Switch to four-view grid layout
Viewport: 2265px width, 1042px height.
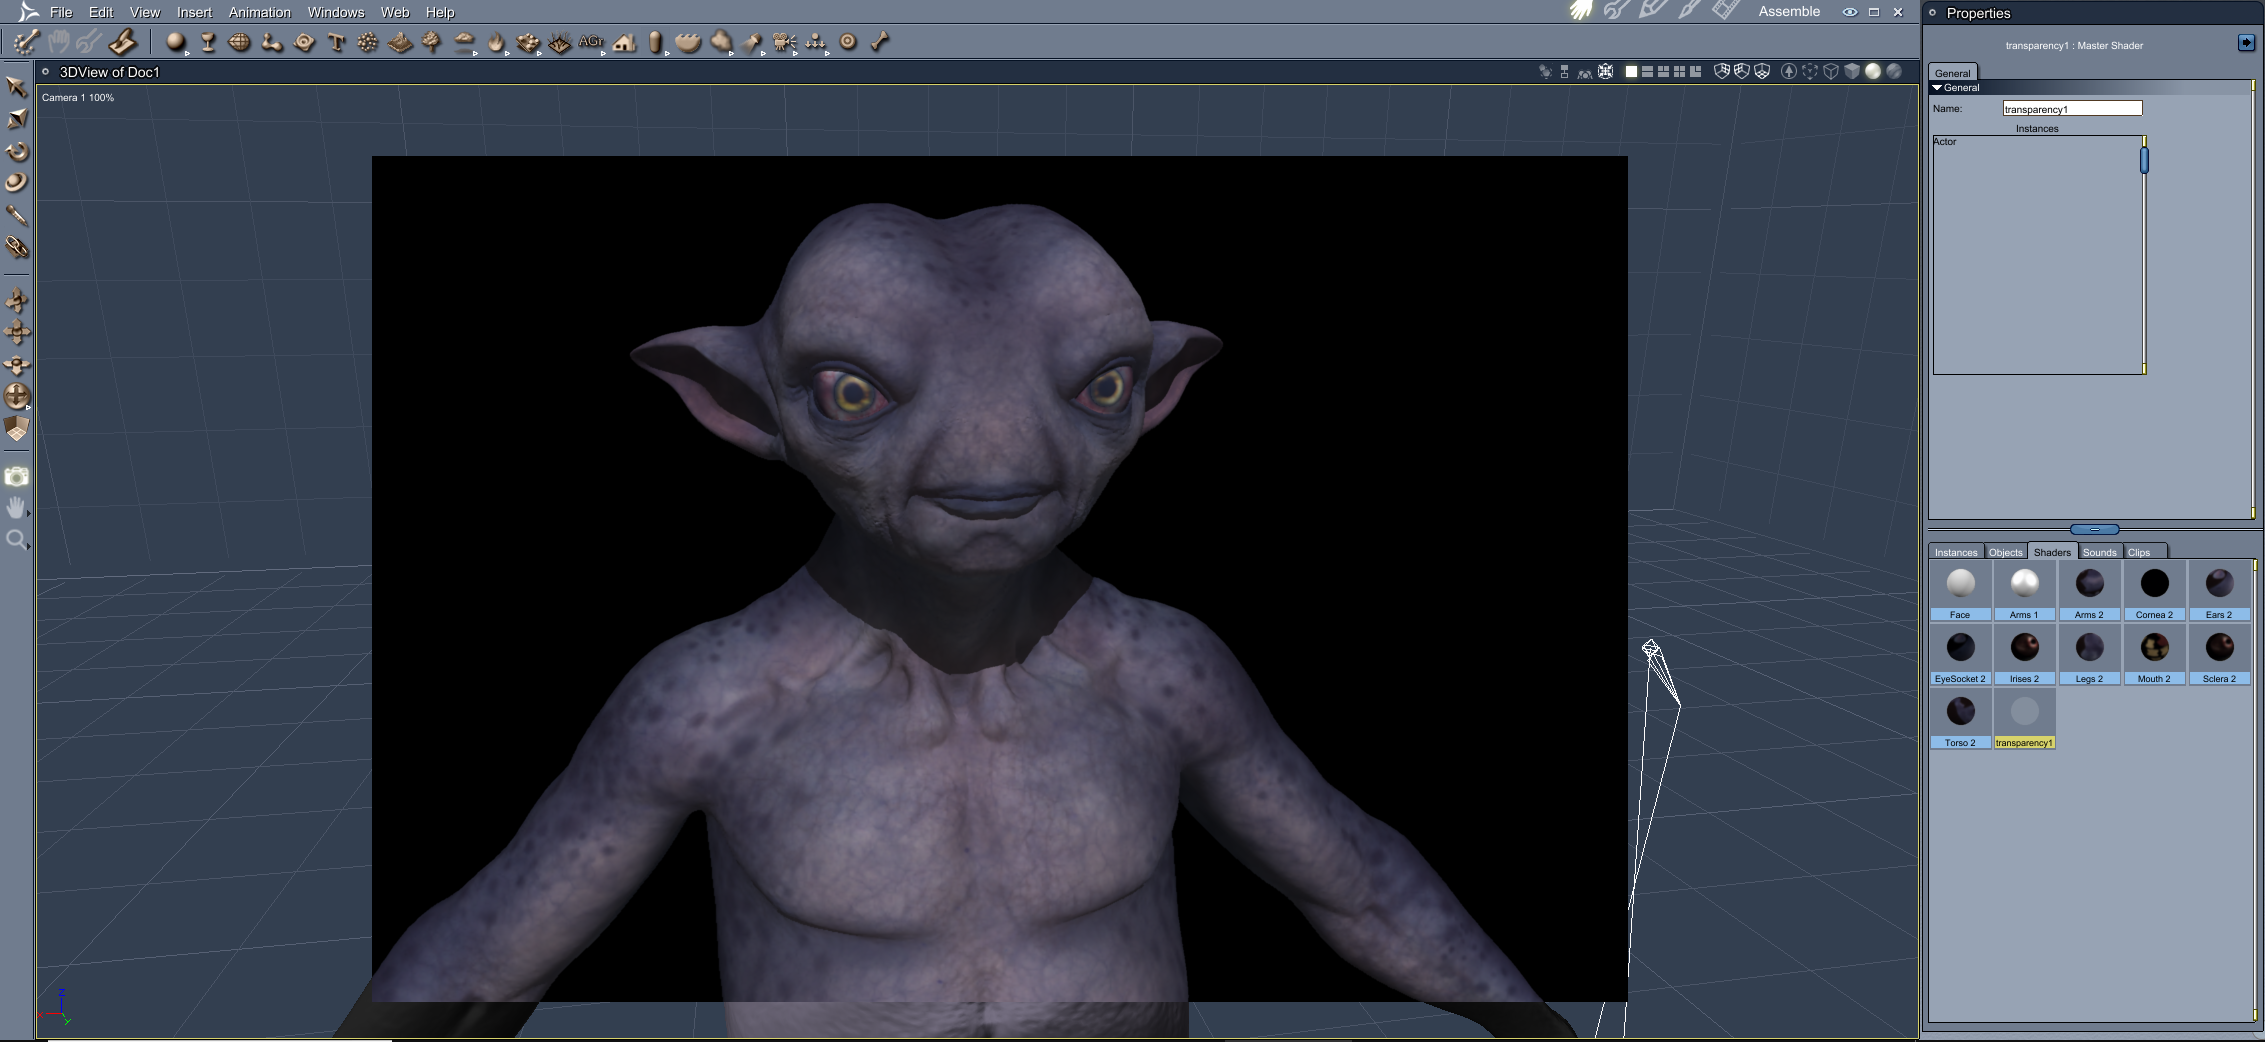[x=1679, y=71]
